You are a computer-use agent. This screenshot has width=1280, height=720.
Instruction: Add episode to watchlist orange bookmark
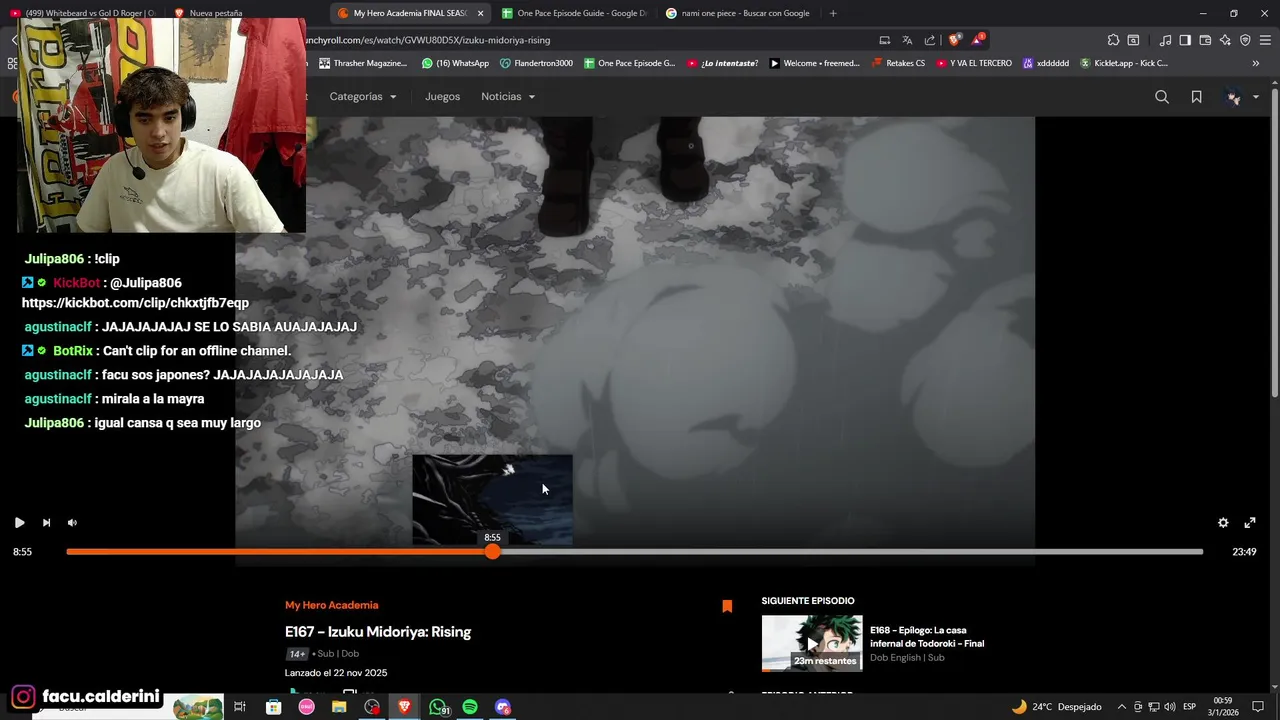tap(727, 606)
